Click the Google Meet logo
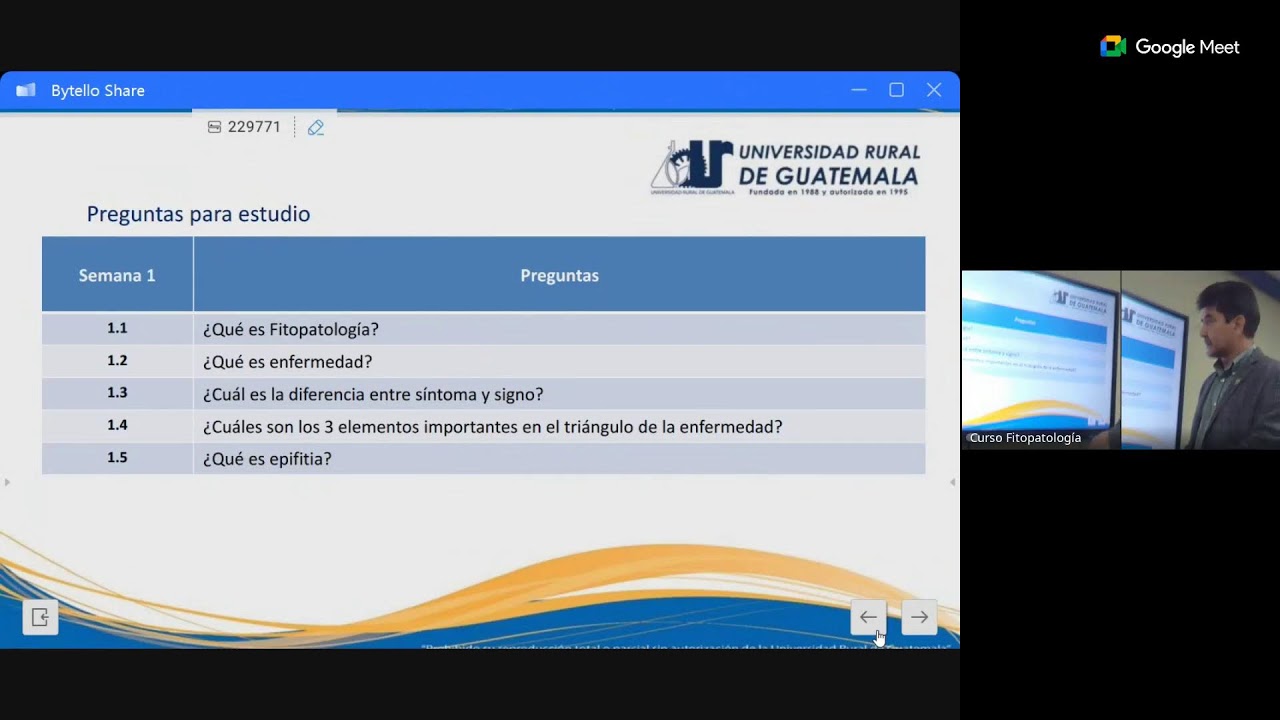Image resolution: width=1280 pixels, height=720 pixels. 1169,47
